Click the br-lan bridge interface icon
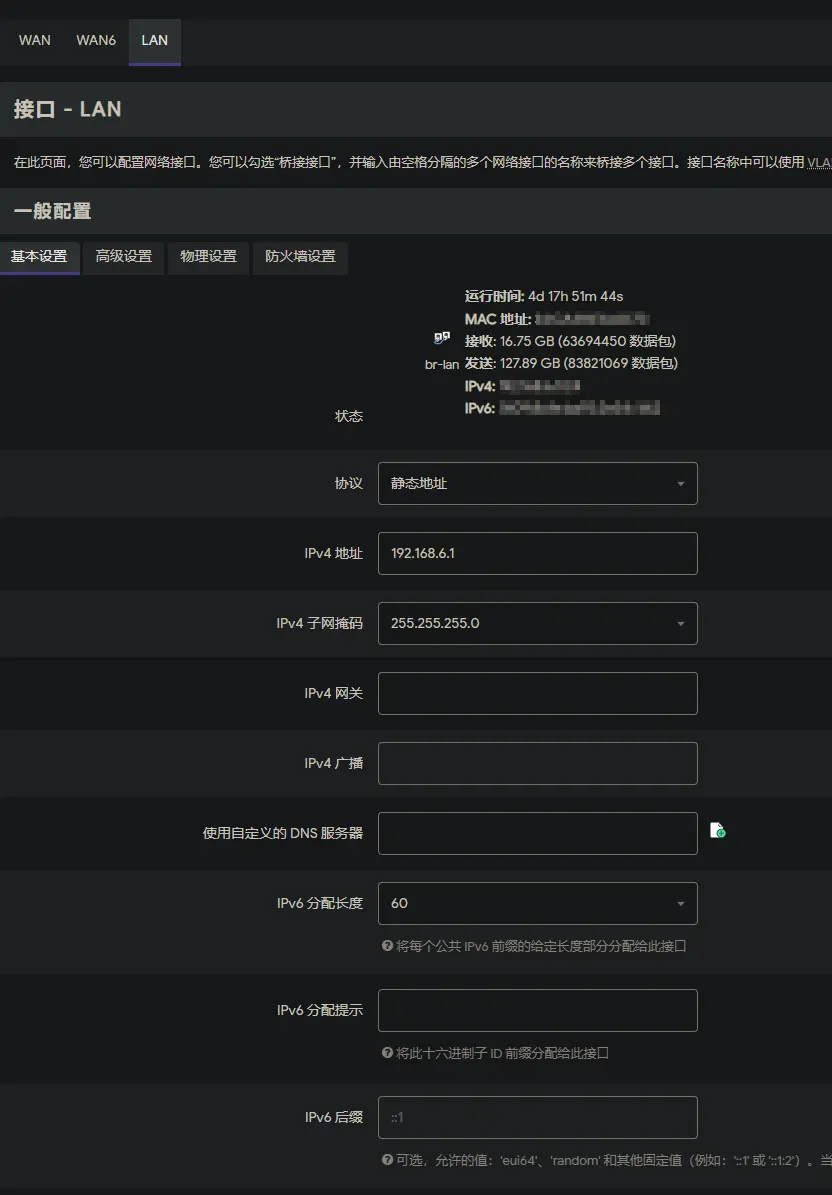This screenshot has height=1195, width=832. click(441, 339)
